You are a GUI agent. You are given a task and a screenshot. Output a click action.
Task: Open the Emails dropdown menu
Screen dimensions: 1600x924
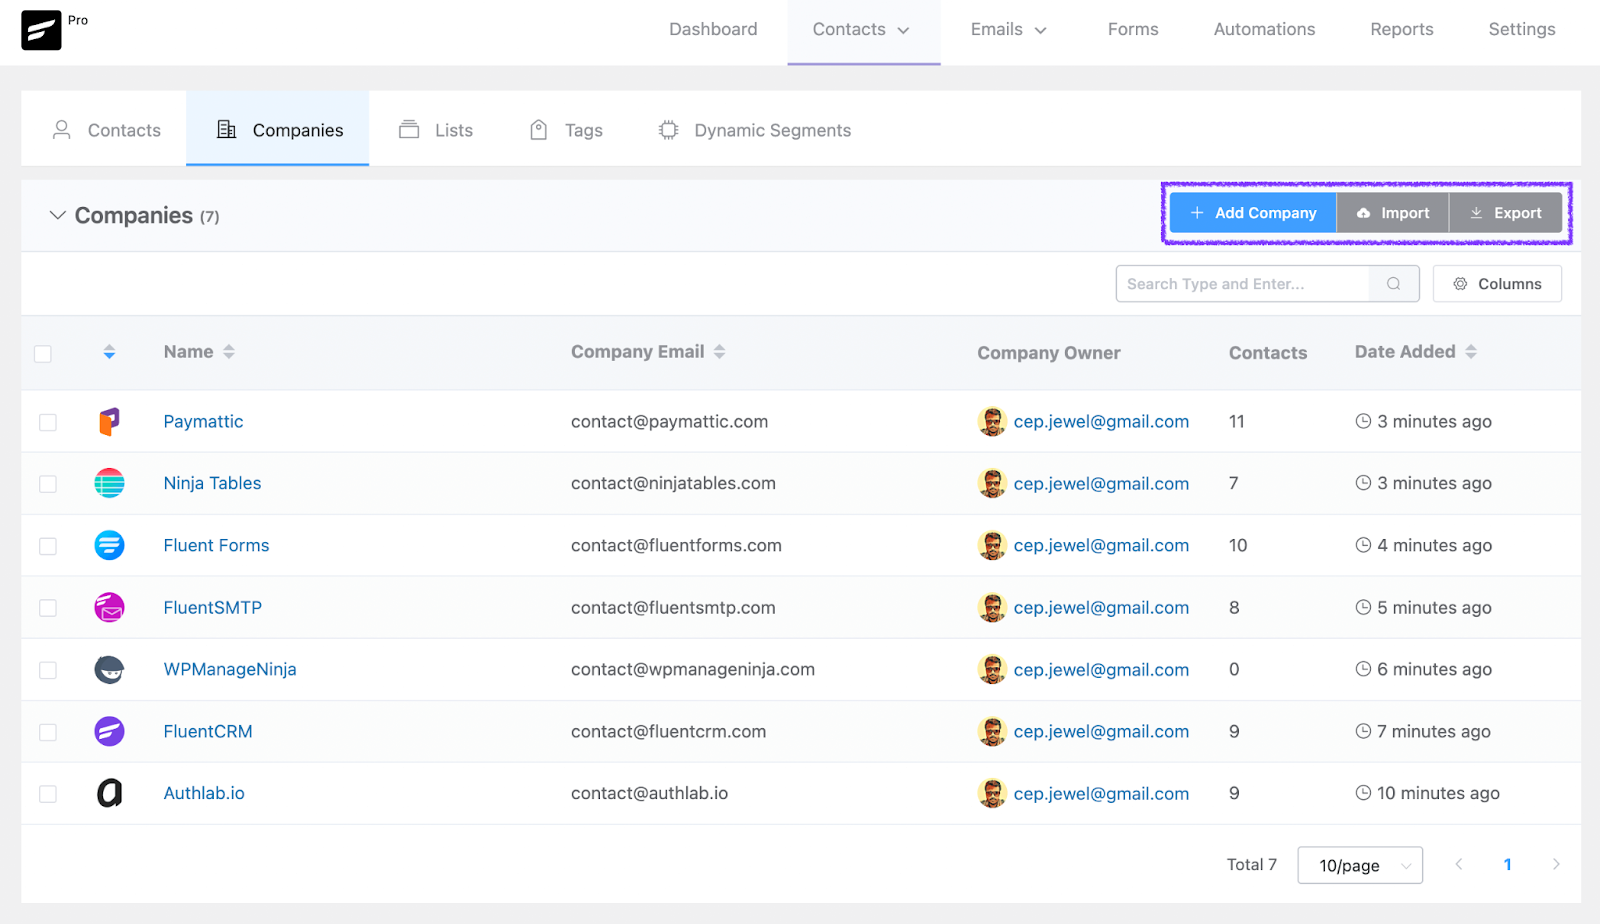point(1009,30)
